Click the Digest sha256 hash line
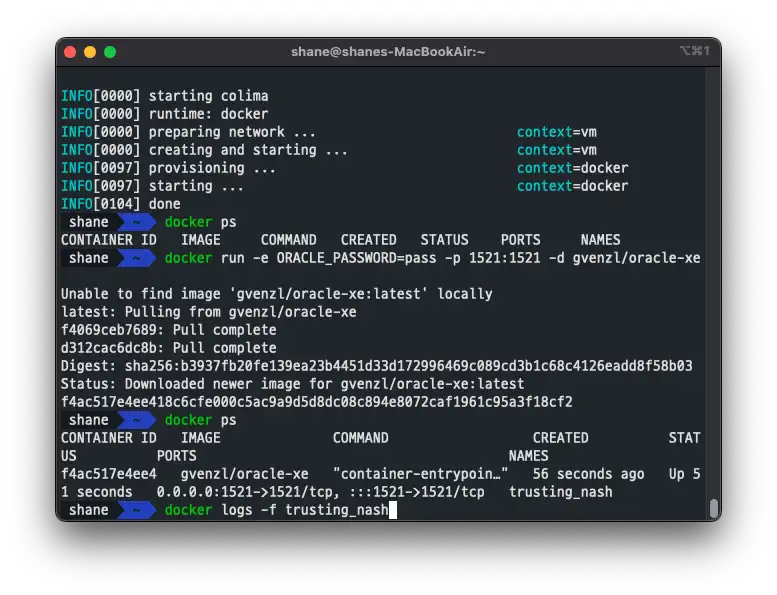The width and height of the screenshot is (777, 595). (x=377, y=366)
